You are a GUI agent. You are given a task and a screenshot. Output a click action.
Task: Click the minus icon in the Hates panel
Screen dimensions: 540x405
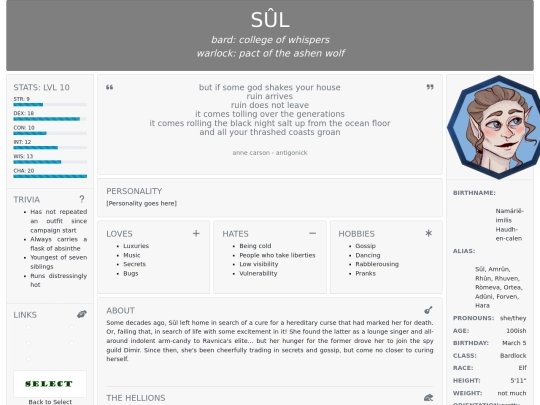pos(312,233)
